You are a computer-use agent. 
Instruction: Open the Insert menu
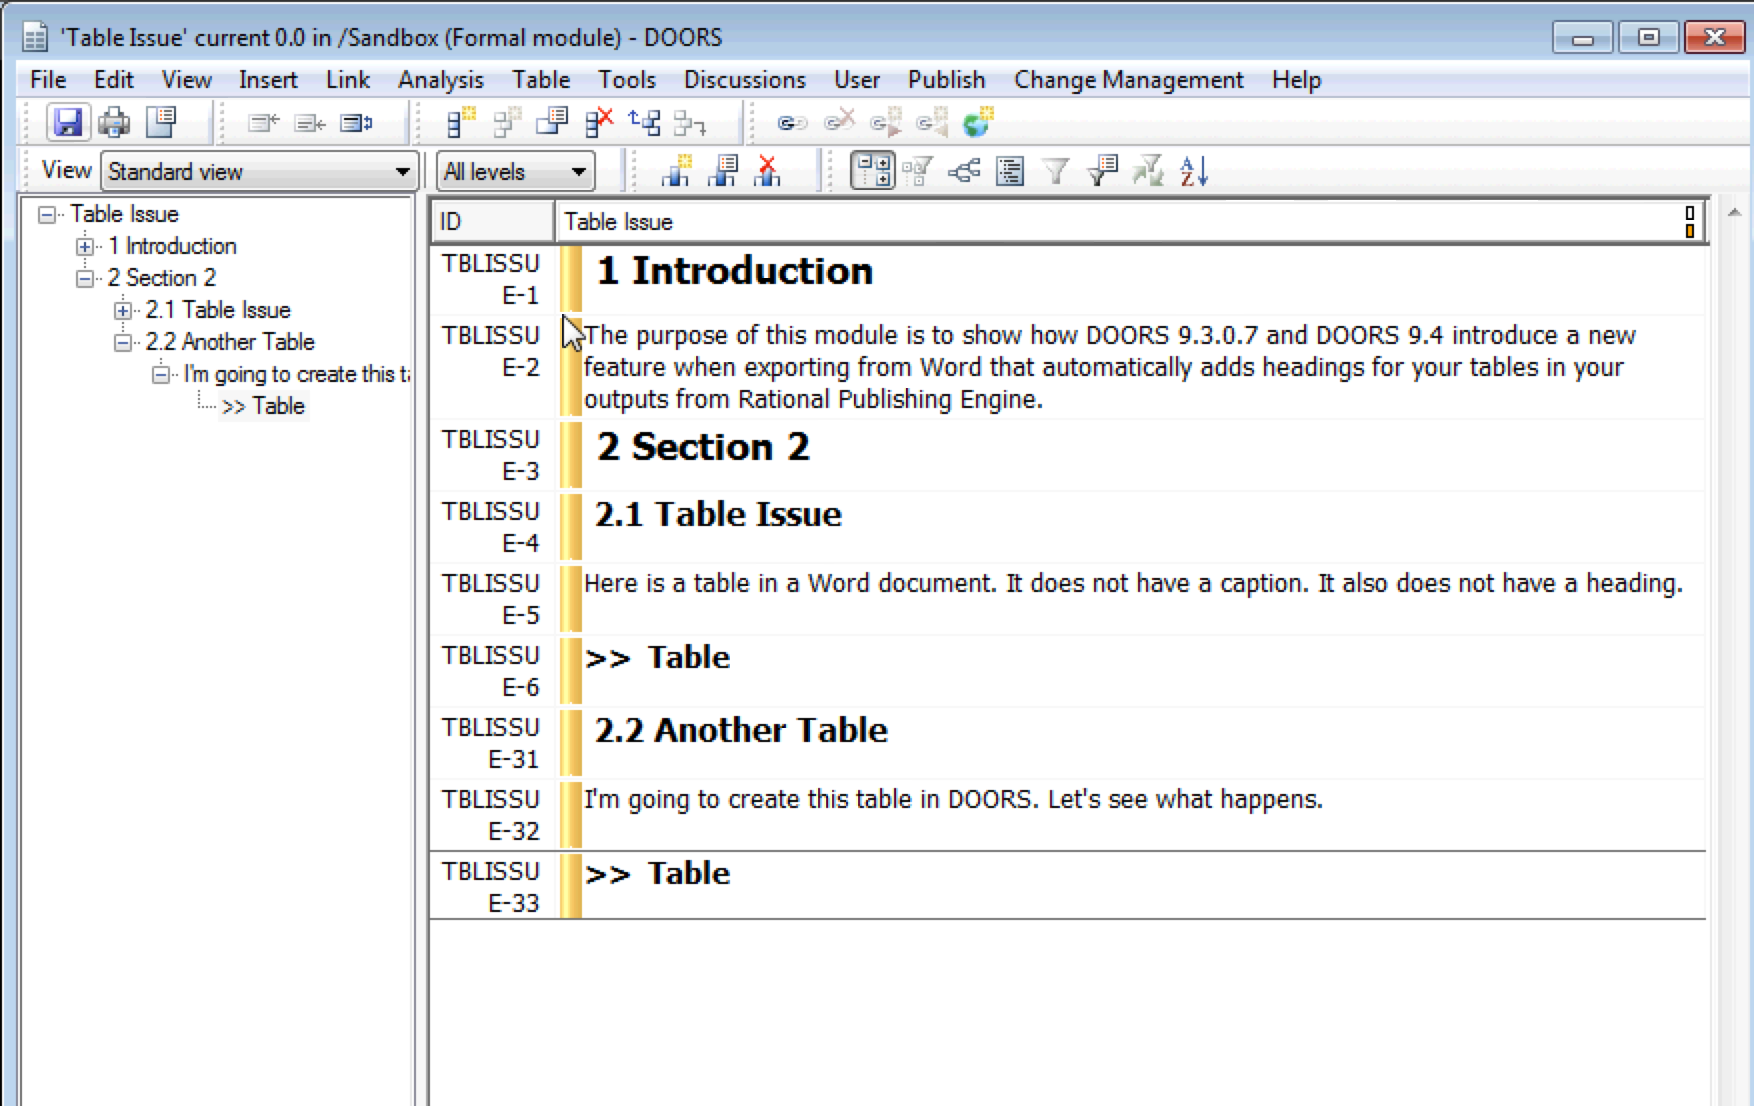267,80
